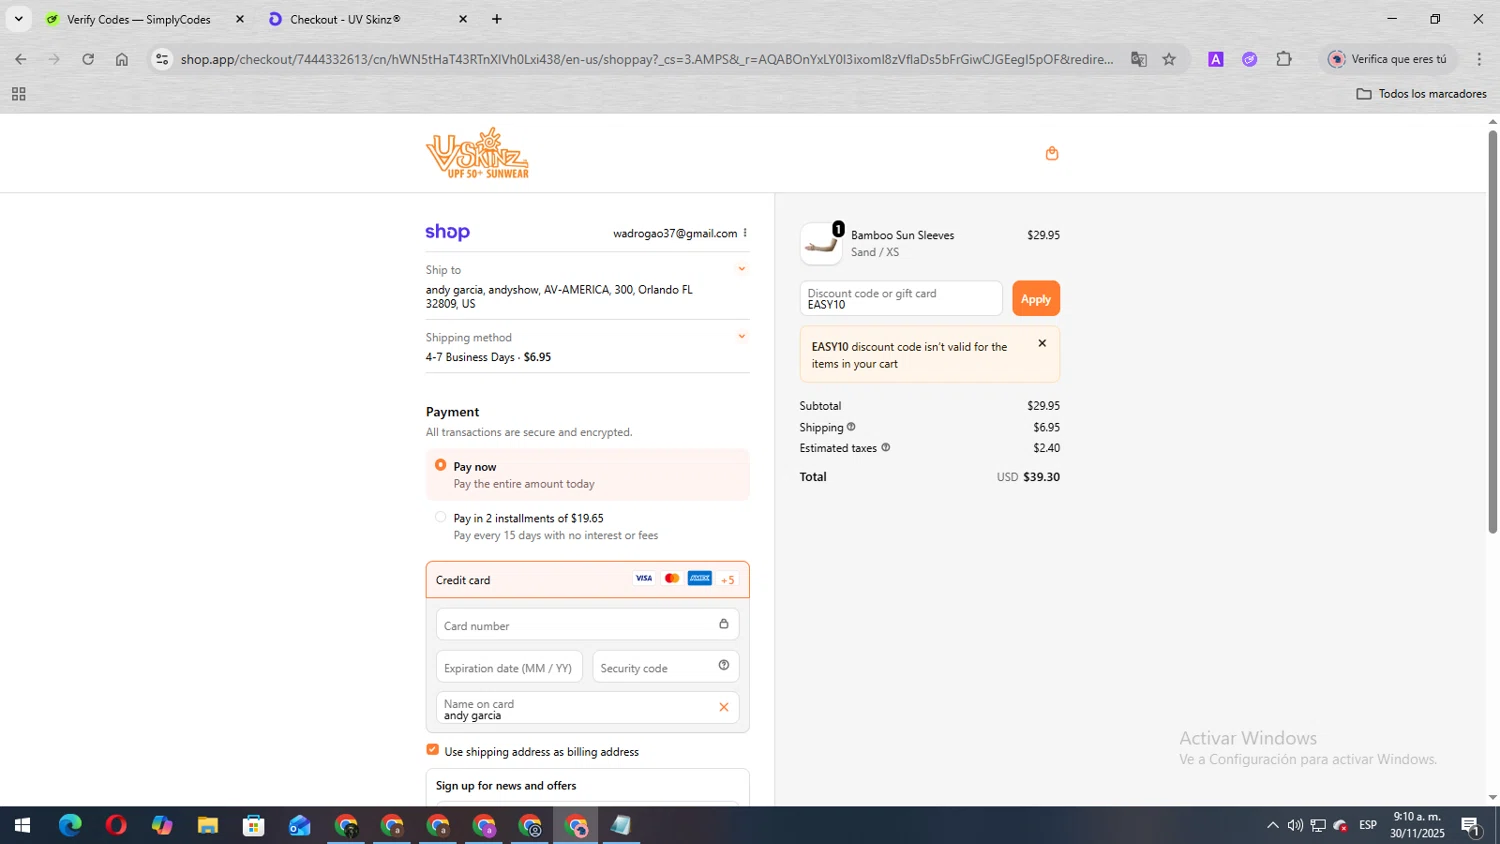Show the +5 more card types
Viewport: 1500px width, 844px height.
(728, 579)
